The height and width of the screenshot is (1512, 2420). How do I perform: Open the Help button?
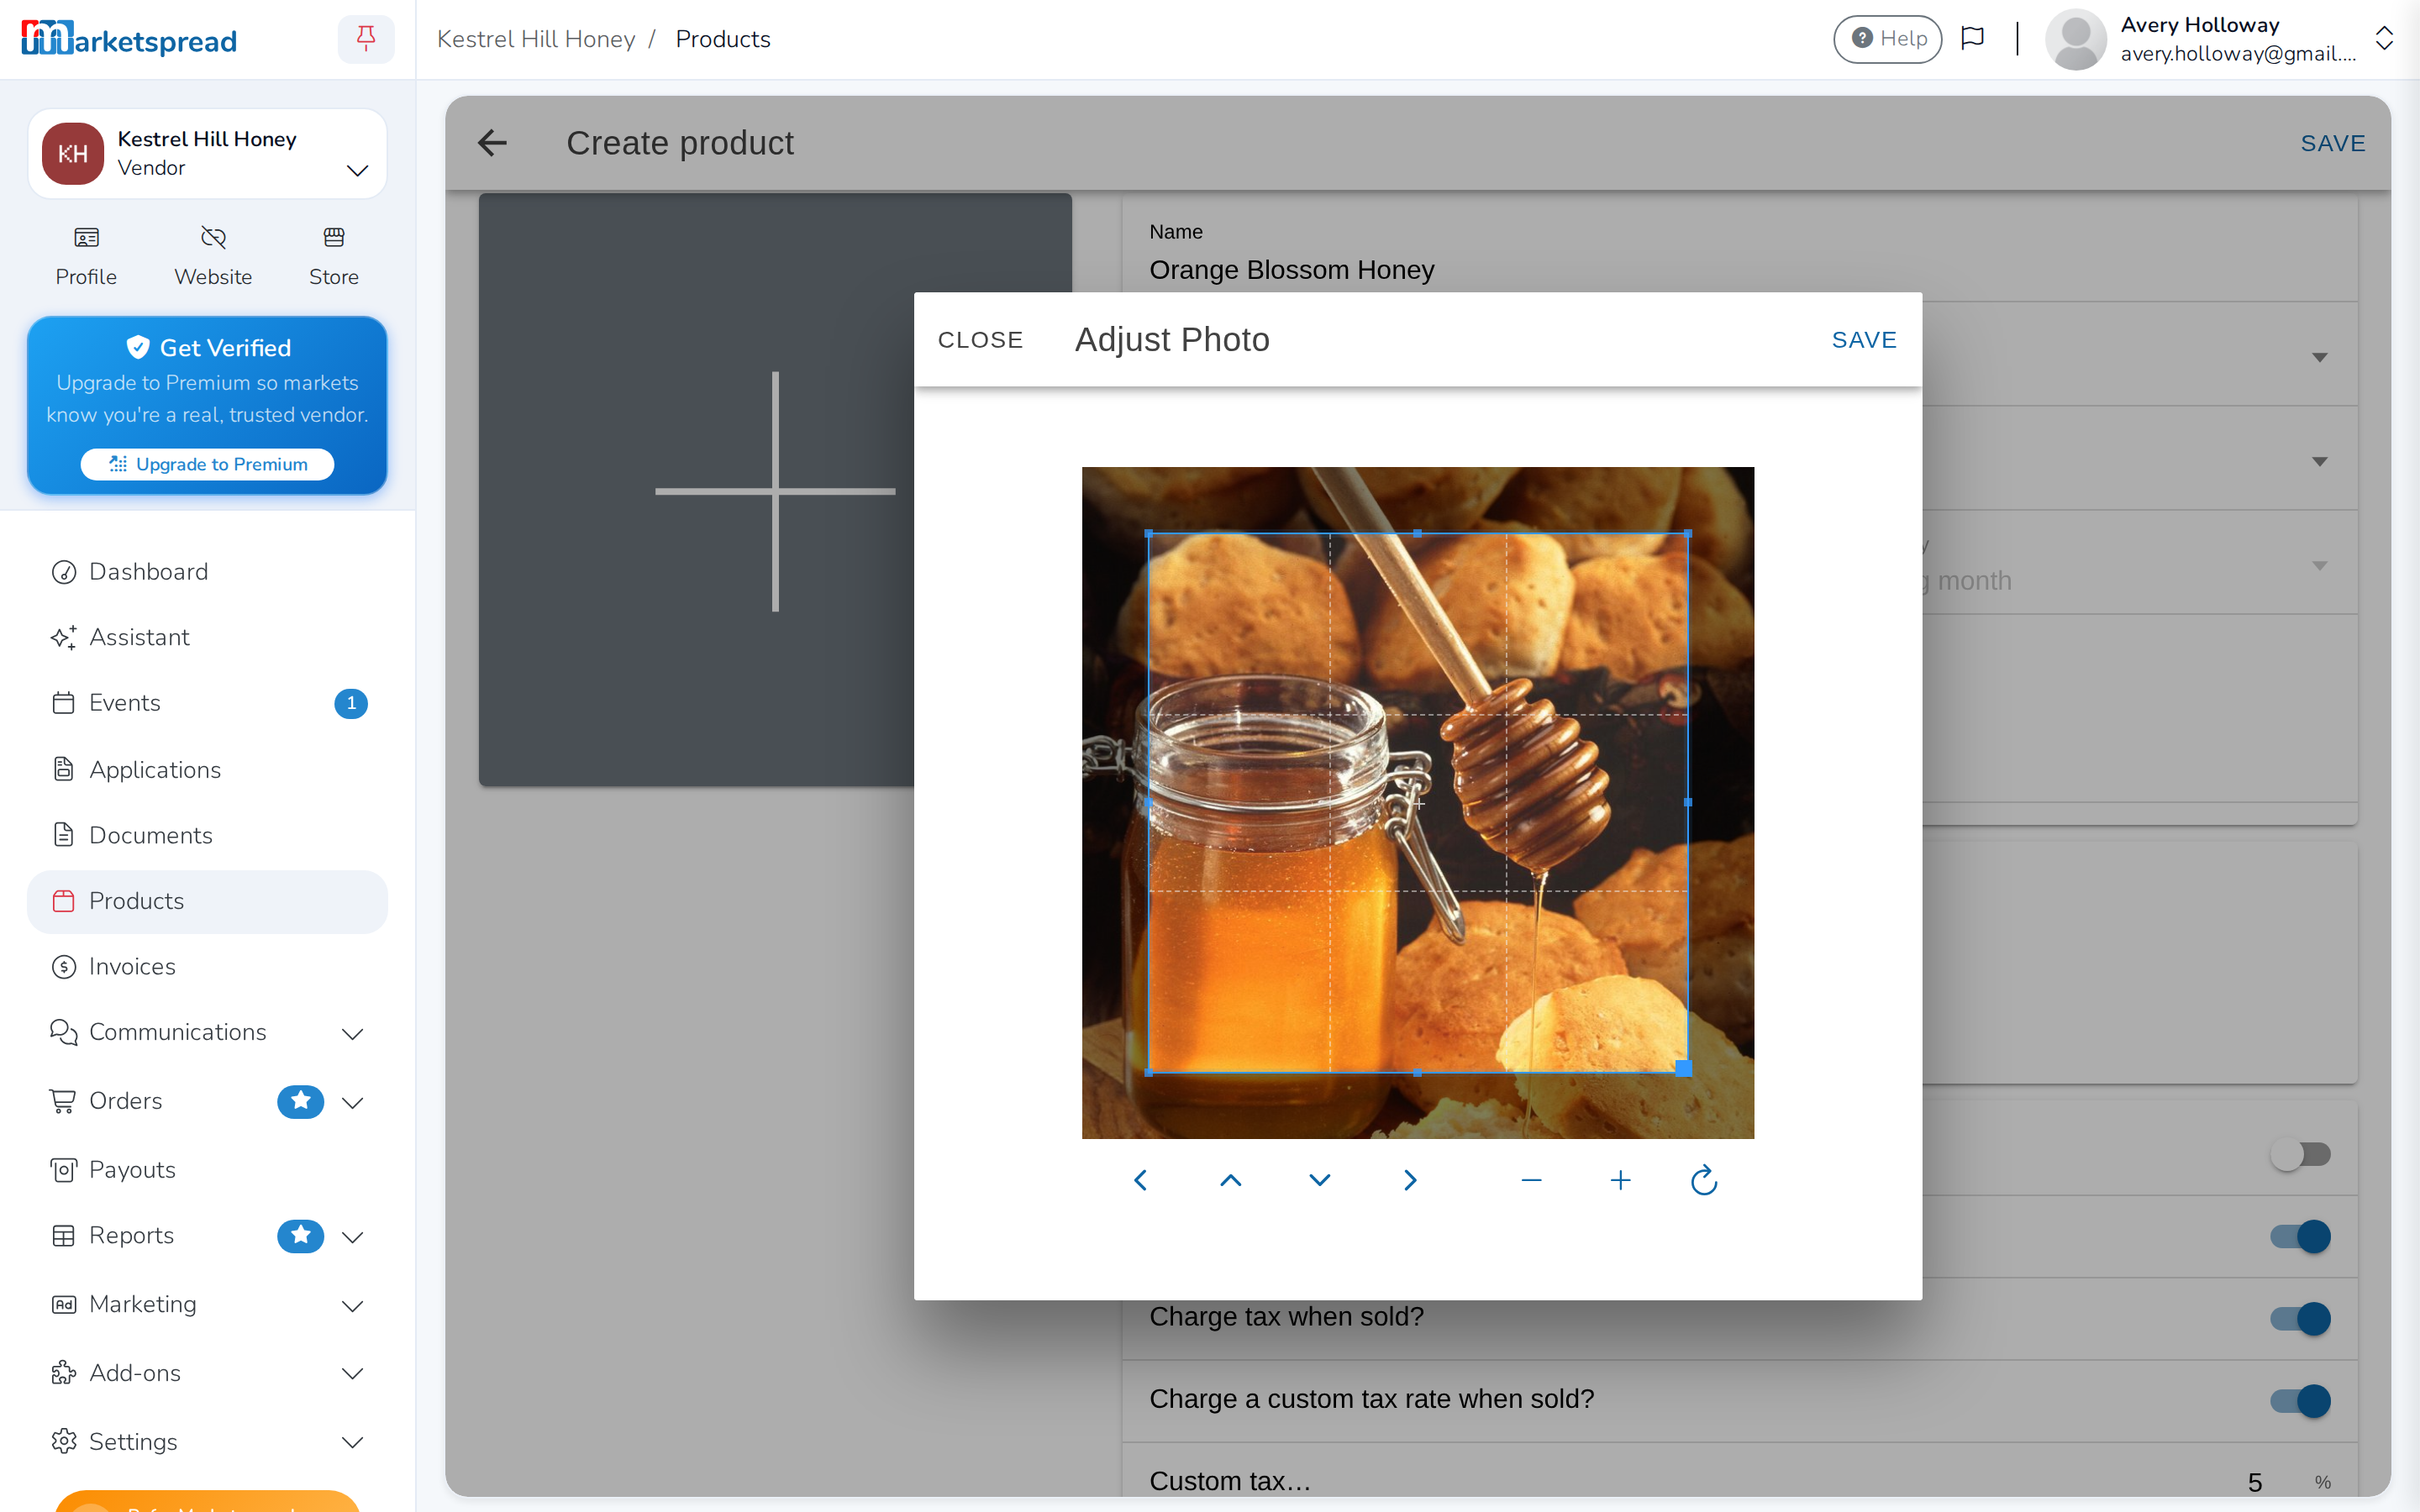coord(1887,39)
